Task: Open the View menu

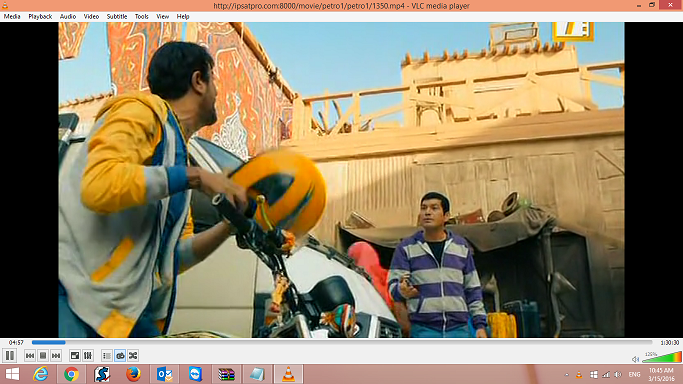Action: (x=162, y=17)
